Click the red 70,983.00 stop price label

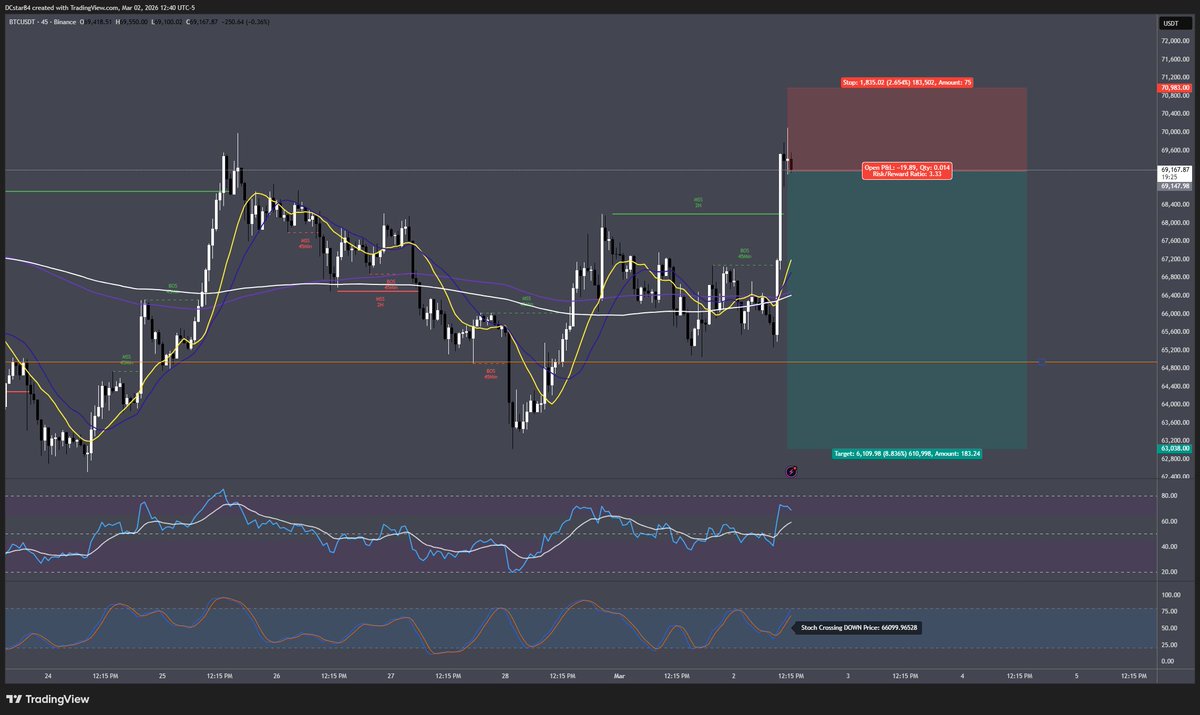1174,88
